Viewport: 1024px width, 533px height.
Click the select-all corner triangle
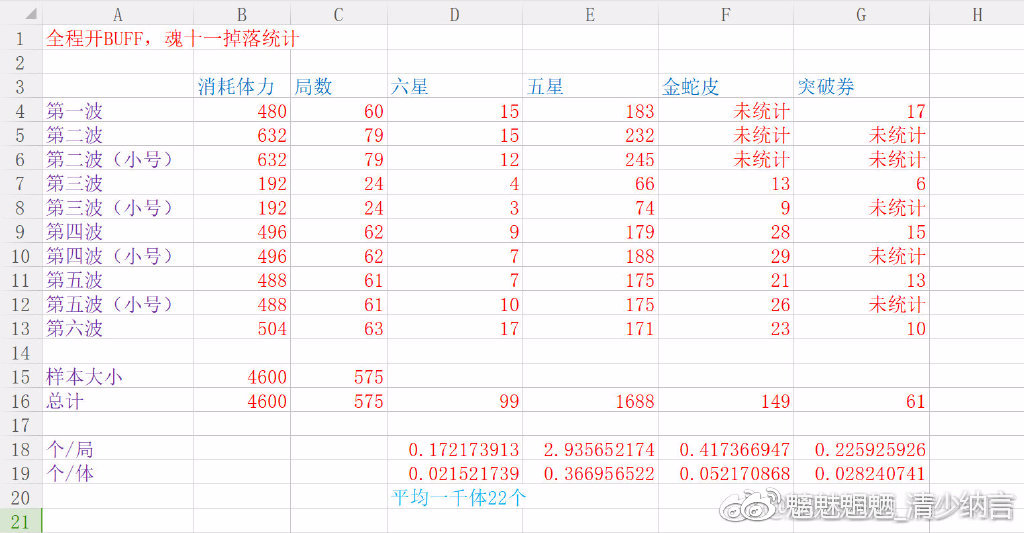coord(31,14)
